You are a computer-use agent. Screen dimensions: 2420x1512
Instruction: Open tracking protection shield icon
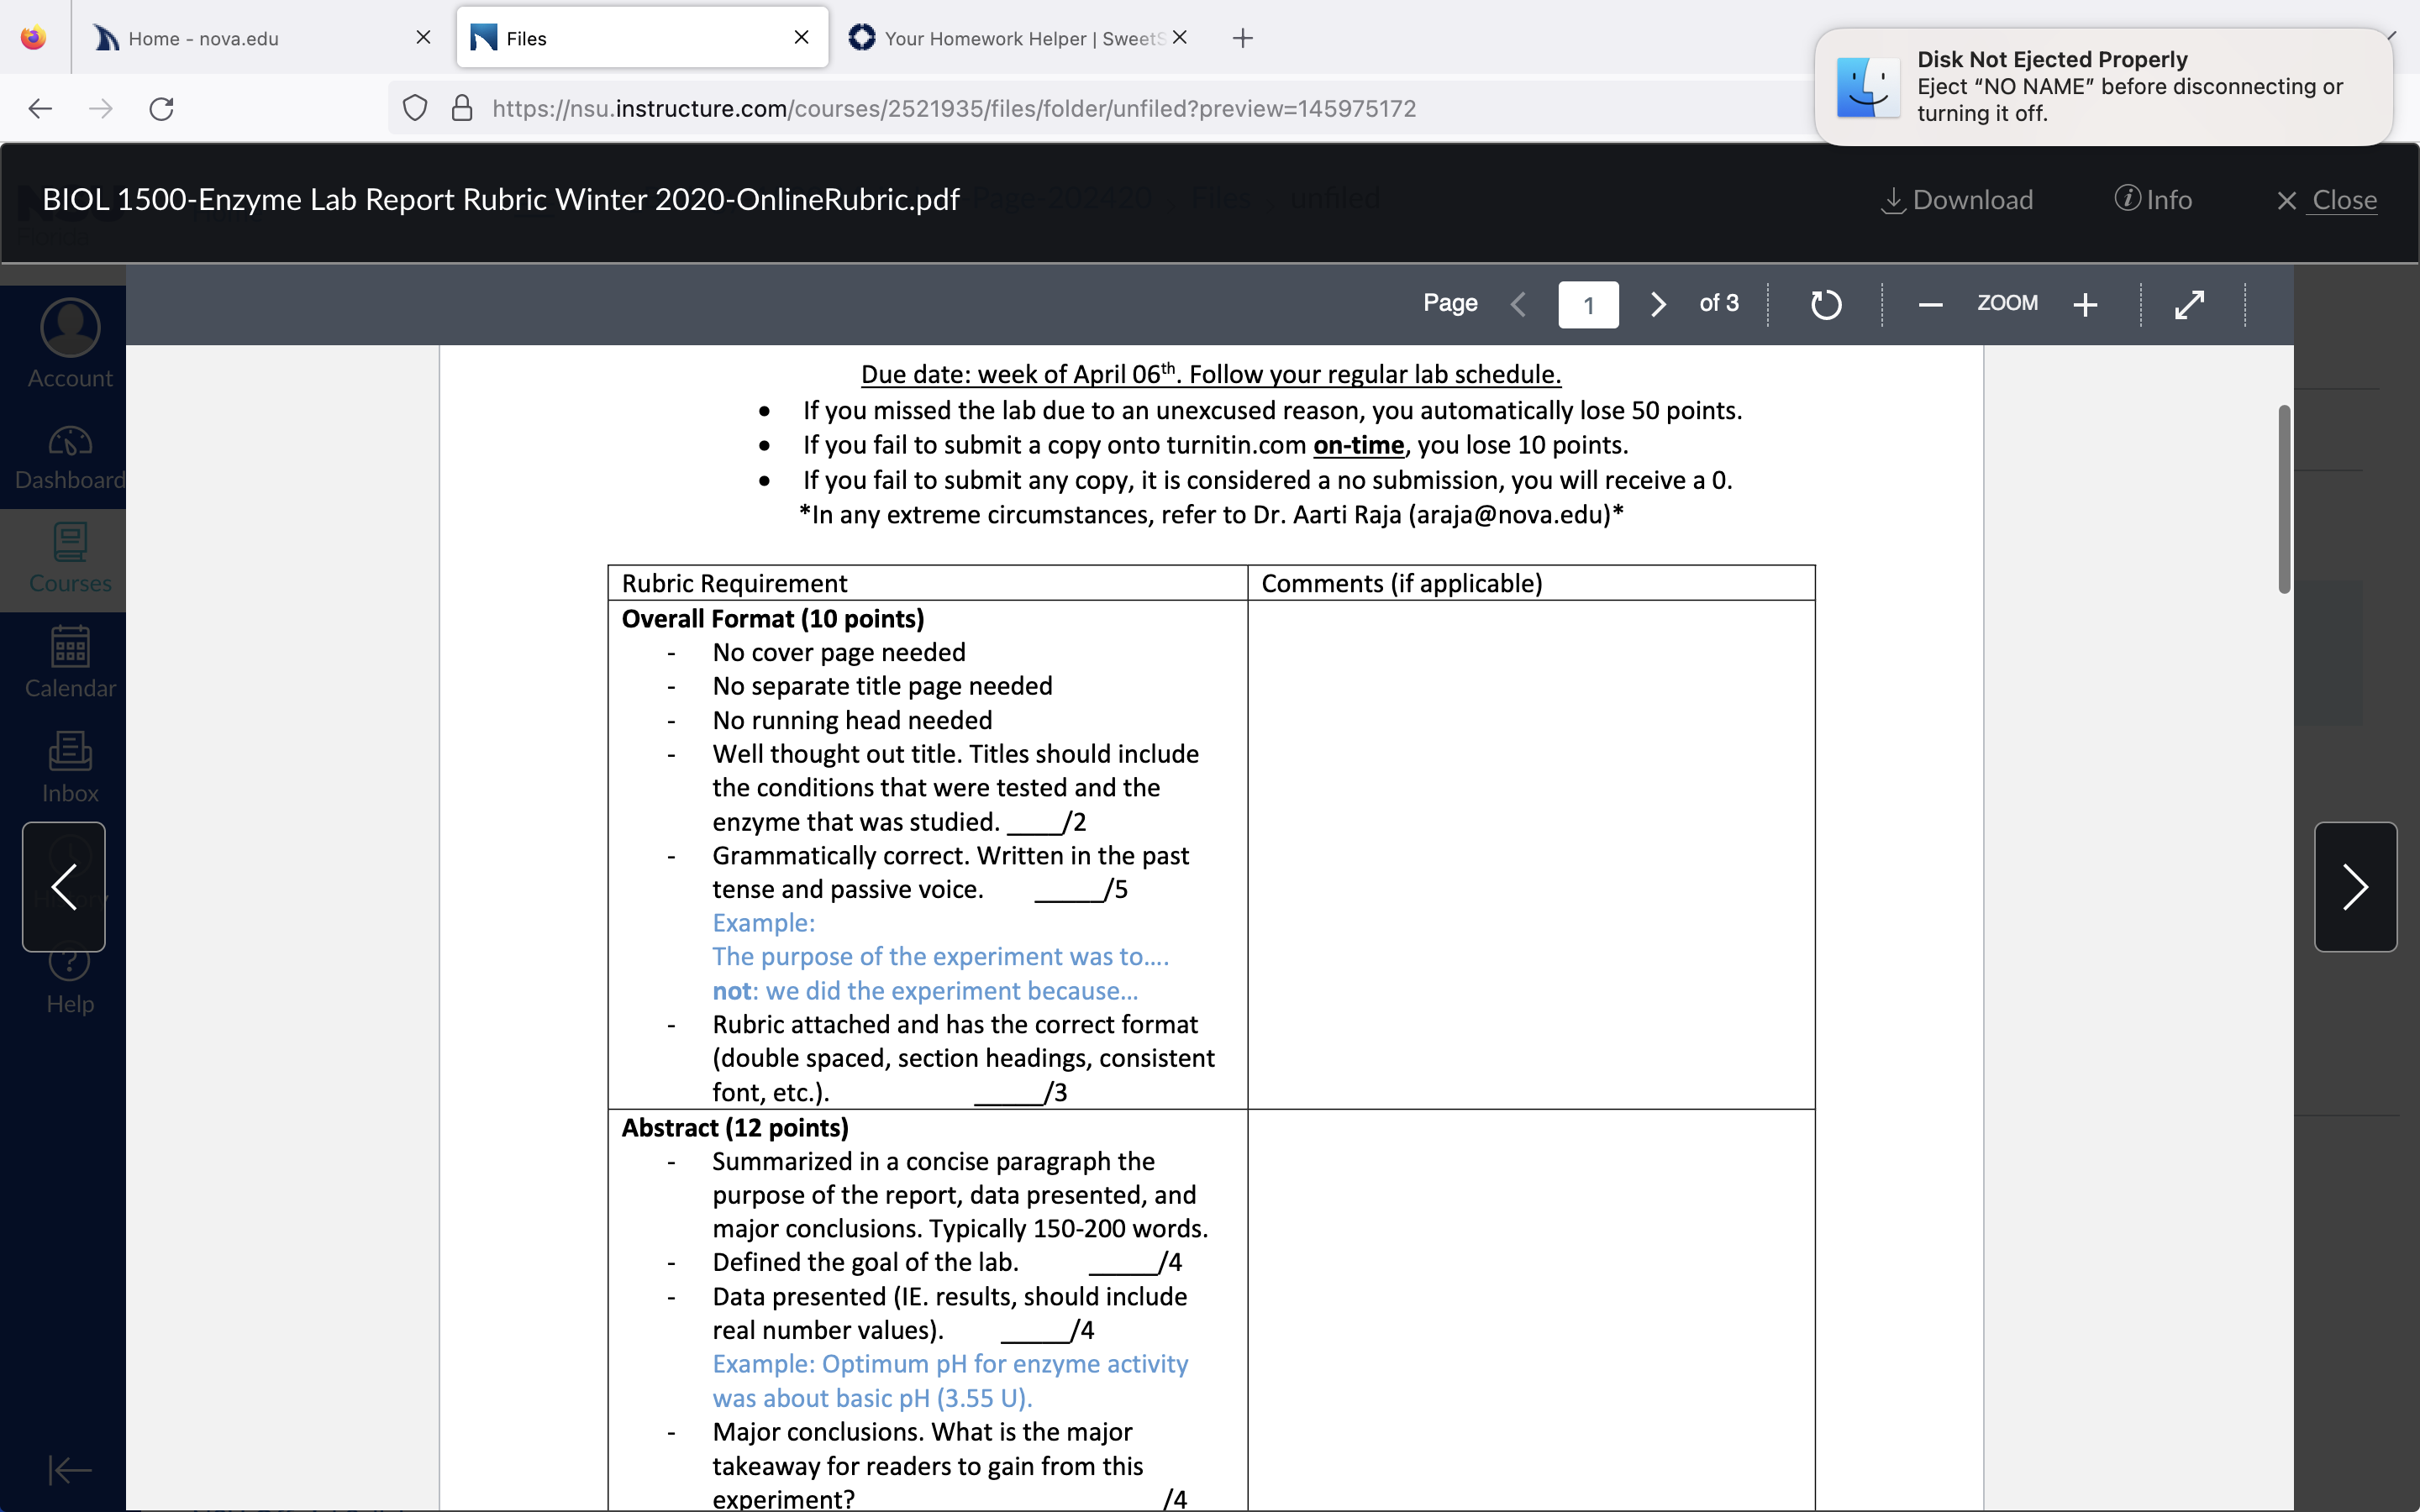coord(415,108)
